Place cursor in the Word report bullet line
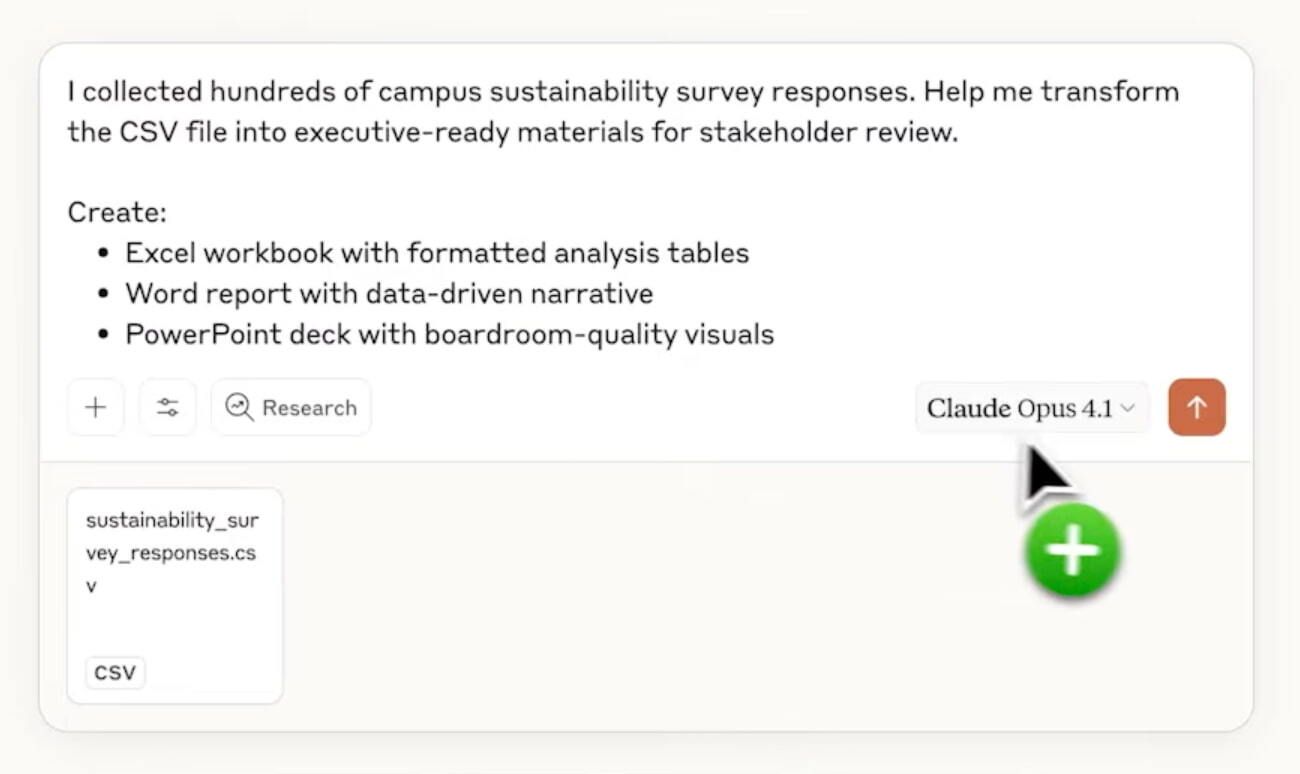 tap(389, 294)
